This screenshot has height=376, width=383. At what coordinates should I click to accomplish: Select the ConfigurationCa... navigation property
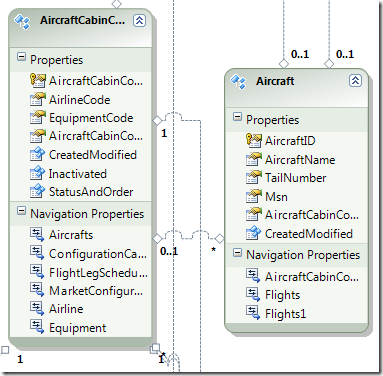point(98,254)
